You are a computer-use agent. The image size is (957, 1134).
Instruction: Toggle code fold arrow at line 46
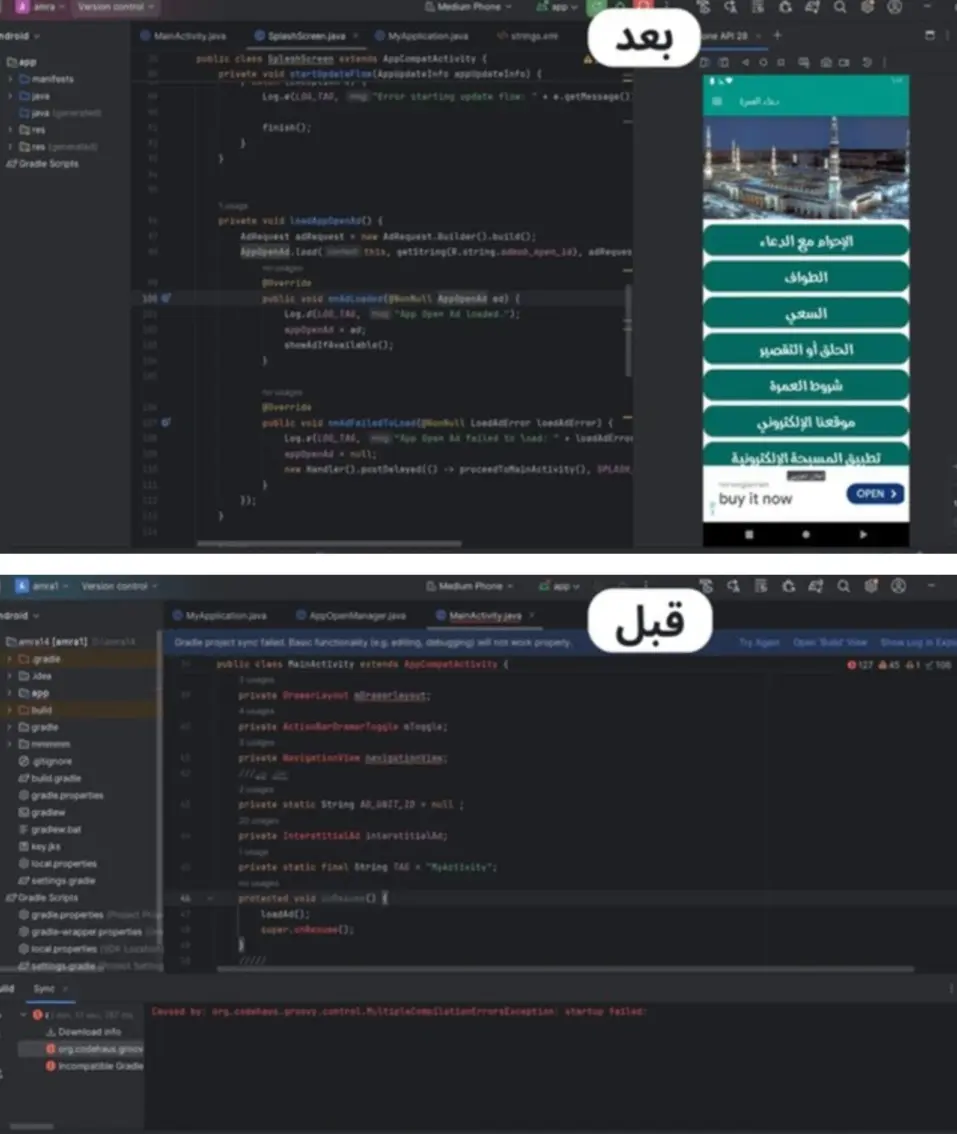coord(210,898)
